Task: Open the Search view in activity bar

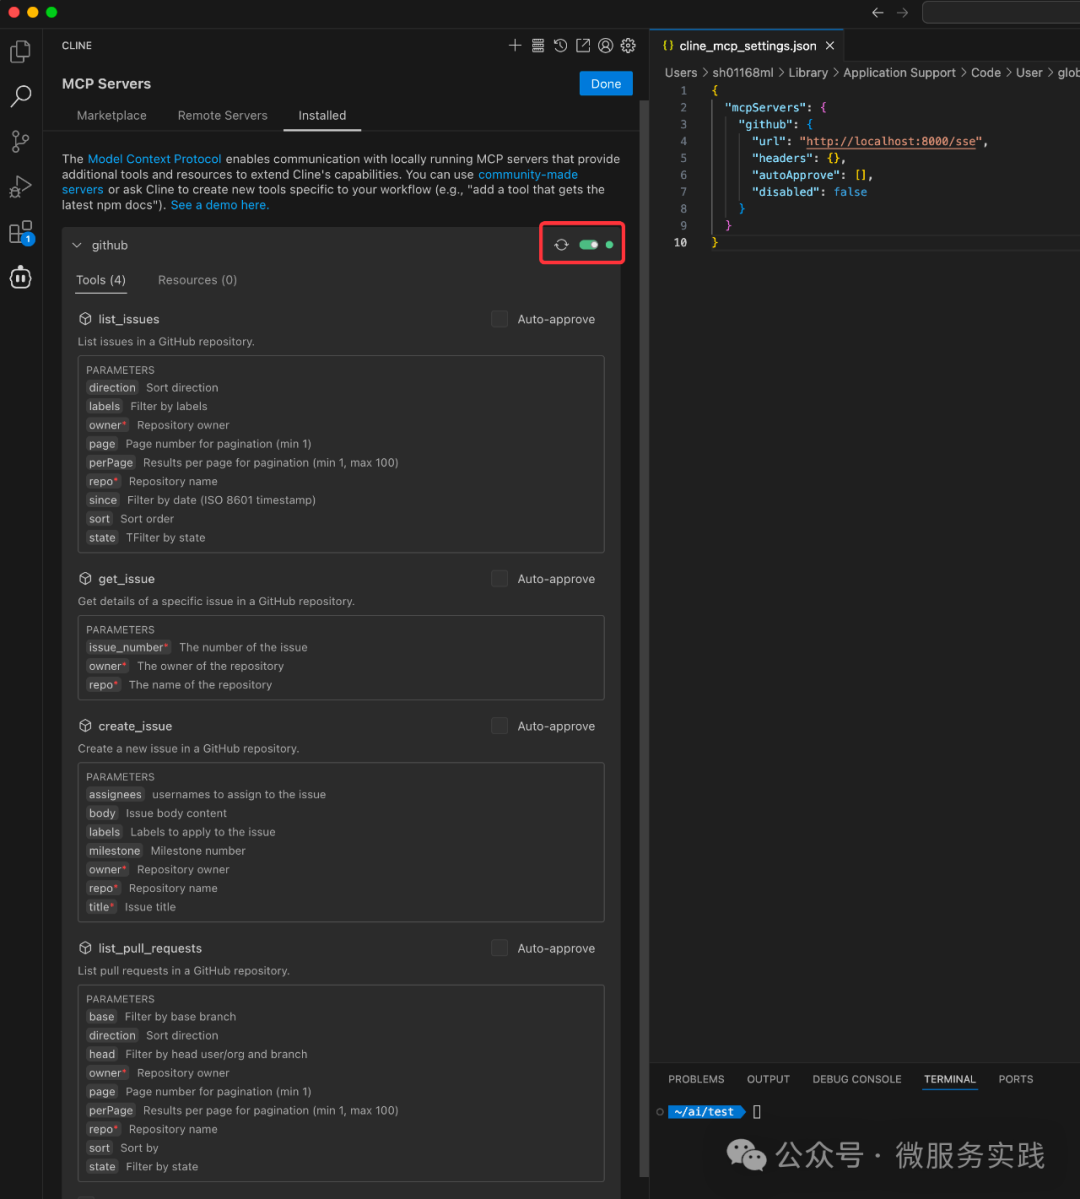Action: click(x=21, y=96)
